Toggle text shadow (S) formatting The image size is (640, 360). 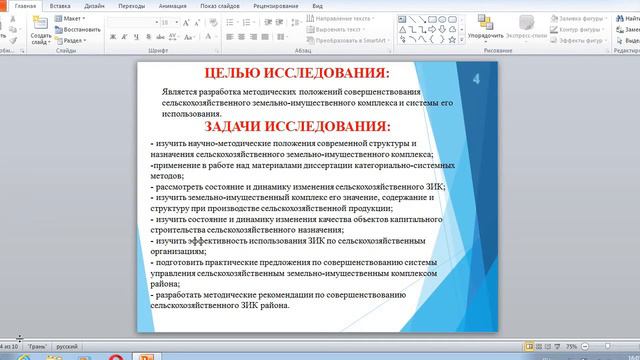tap(148, 37)
